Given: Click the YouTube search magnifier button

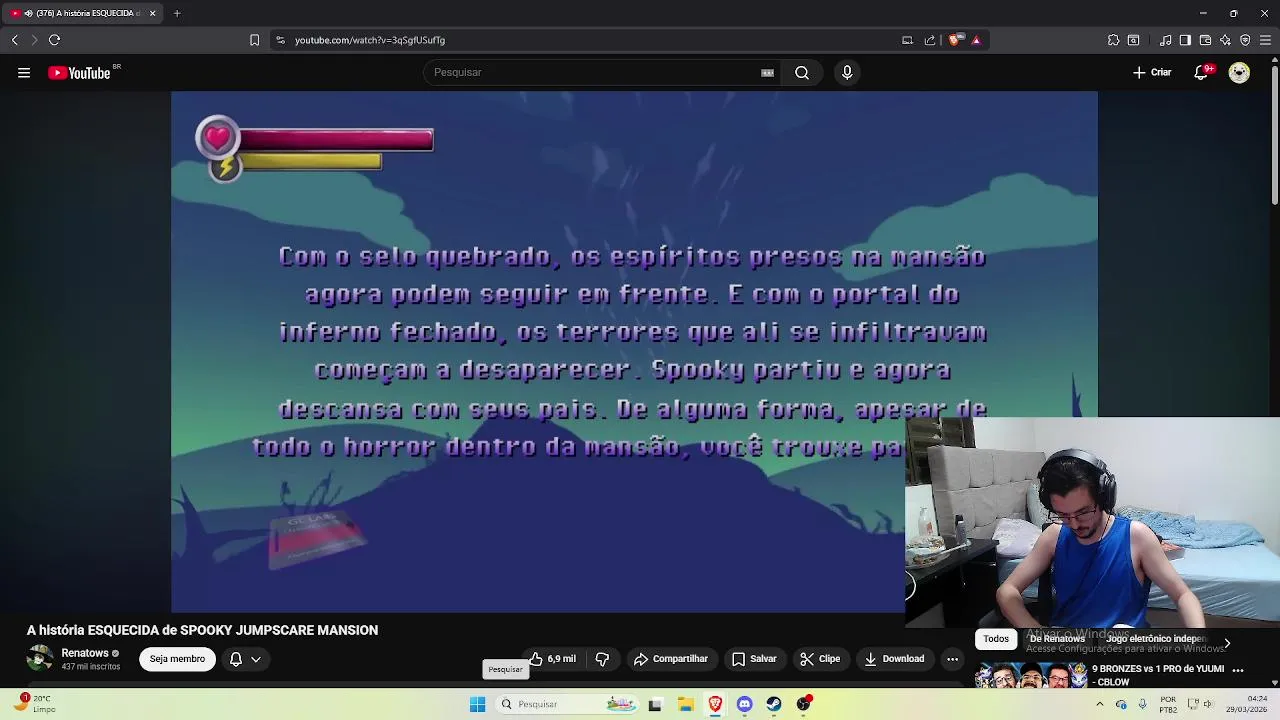Looking at the screenshot, I should tap(802, 72).
